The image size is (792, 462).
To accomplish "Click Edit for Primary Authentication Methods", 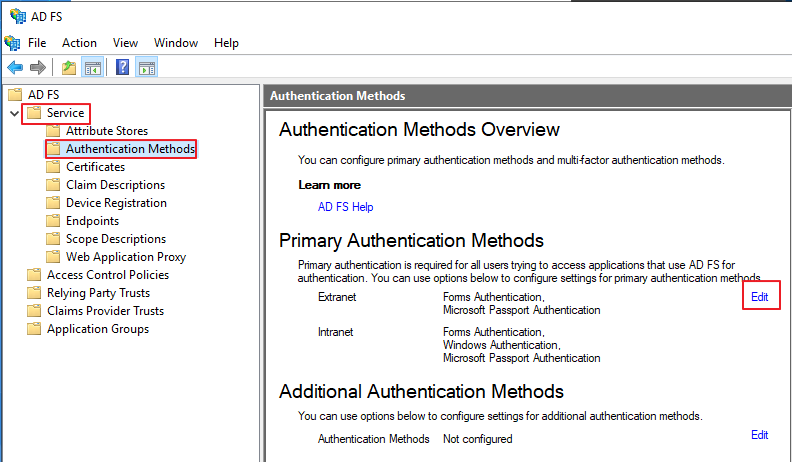I will pyautogui.click(x=760, y=297).
